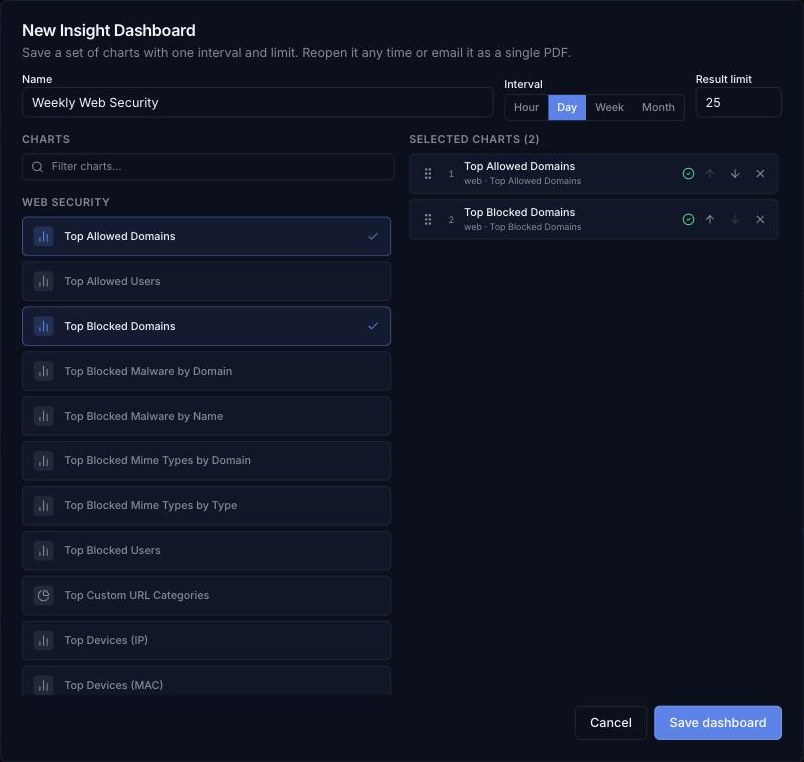Cancel the new dashboard dialog

610,723
